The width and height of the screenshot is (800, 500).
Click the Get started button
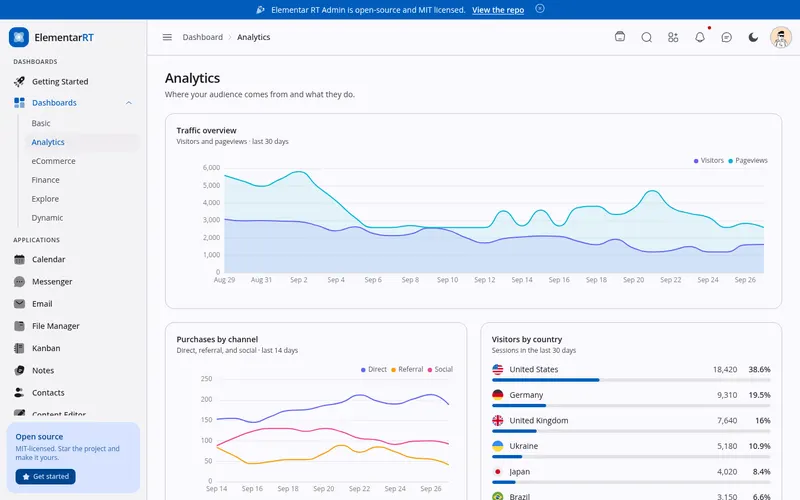click(45, 477)
